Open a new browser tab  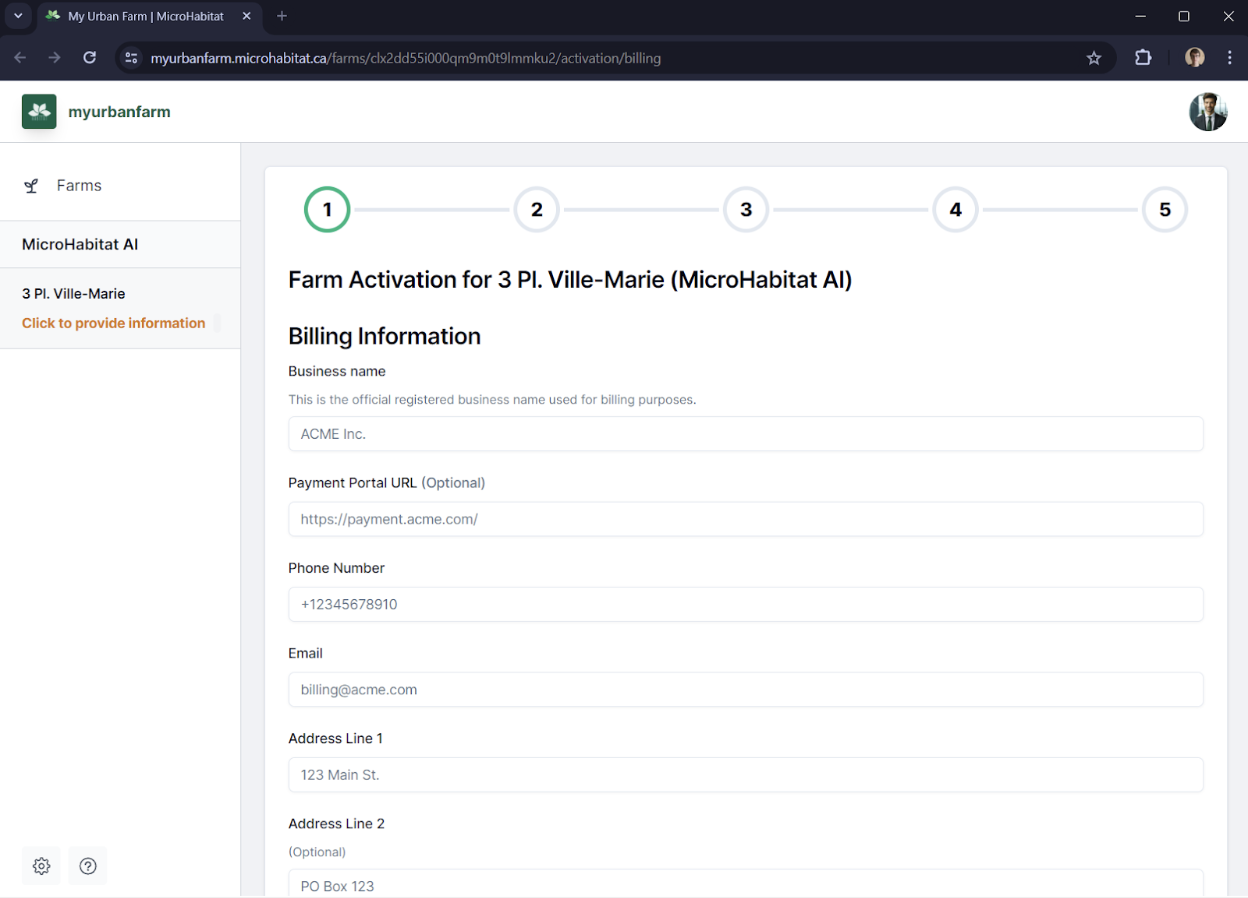[282, 16]
